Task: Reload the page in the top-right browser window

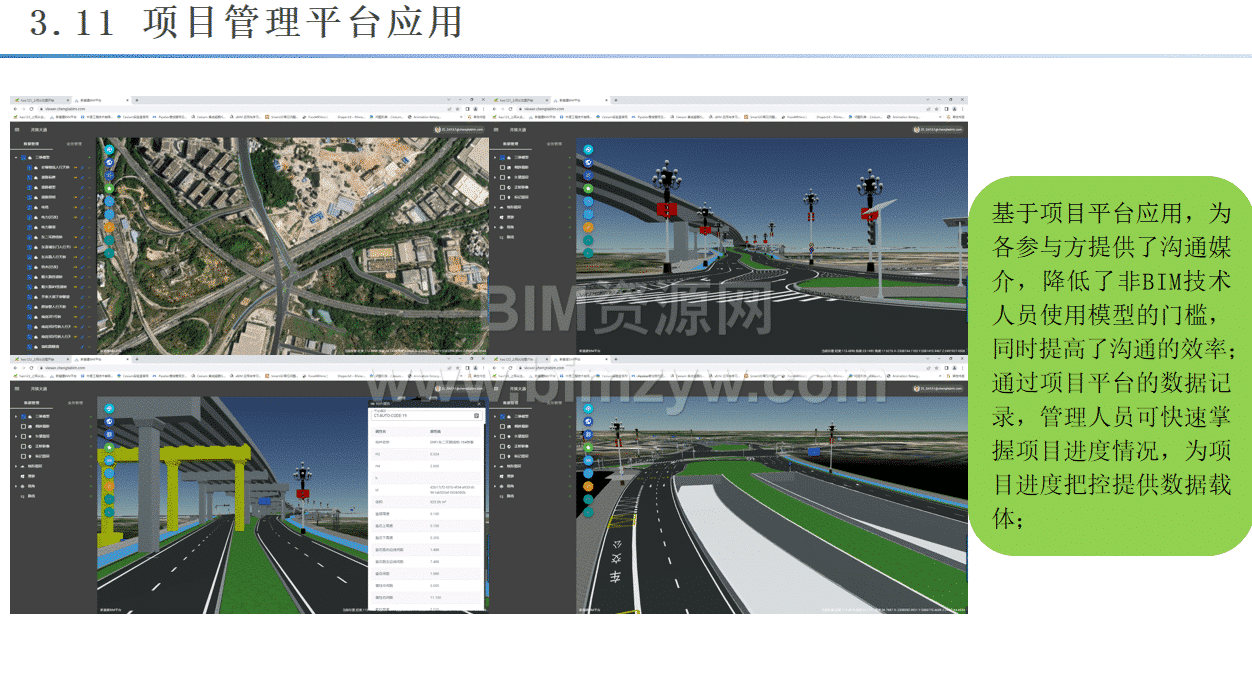Action: 508,109
